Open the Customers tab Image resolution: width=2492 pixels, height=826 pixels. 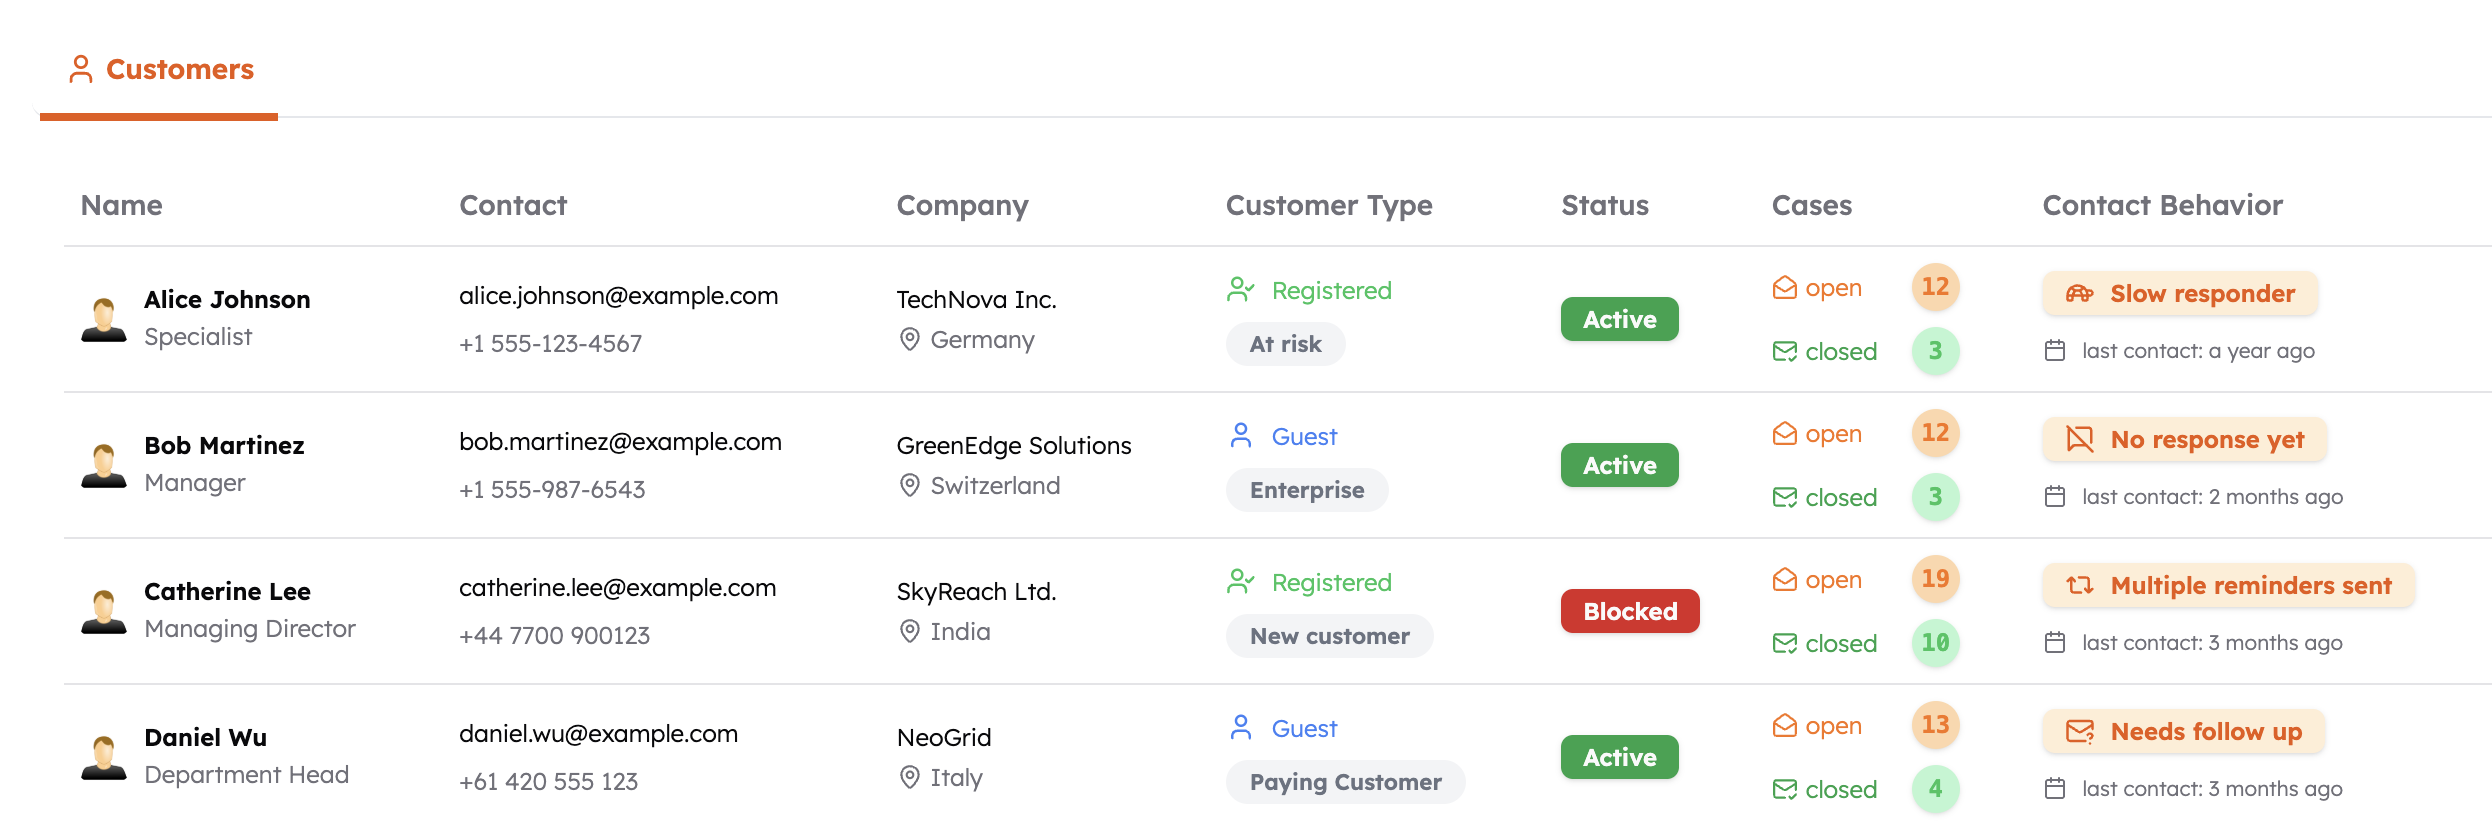tap(161, 70)
